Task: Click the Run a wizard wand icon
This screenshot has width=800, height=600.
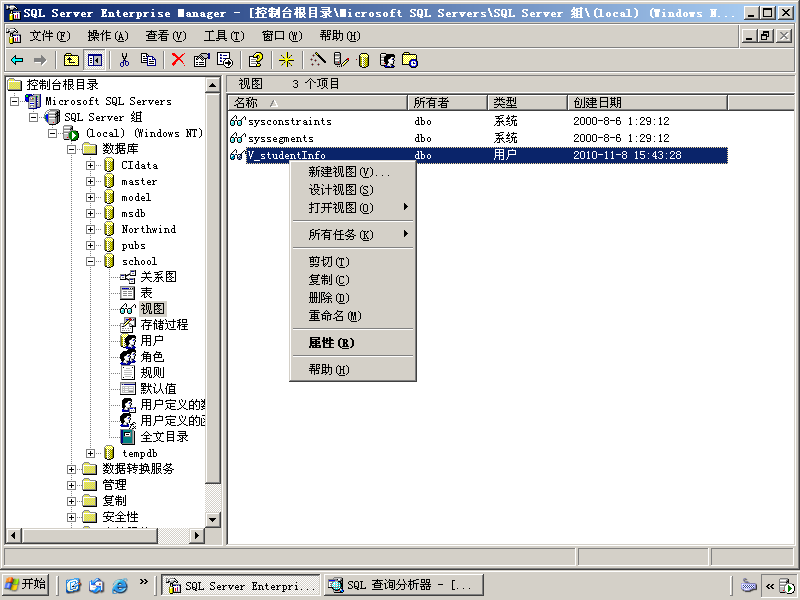Action: pyautogui.click(x=318, y=60)
